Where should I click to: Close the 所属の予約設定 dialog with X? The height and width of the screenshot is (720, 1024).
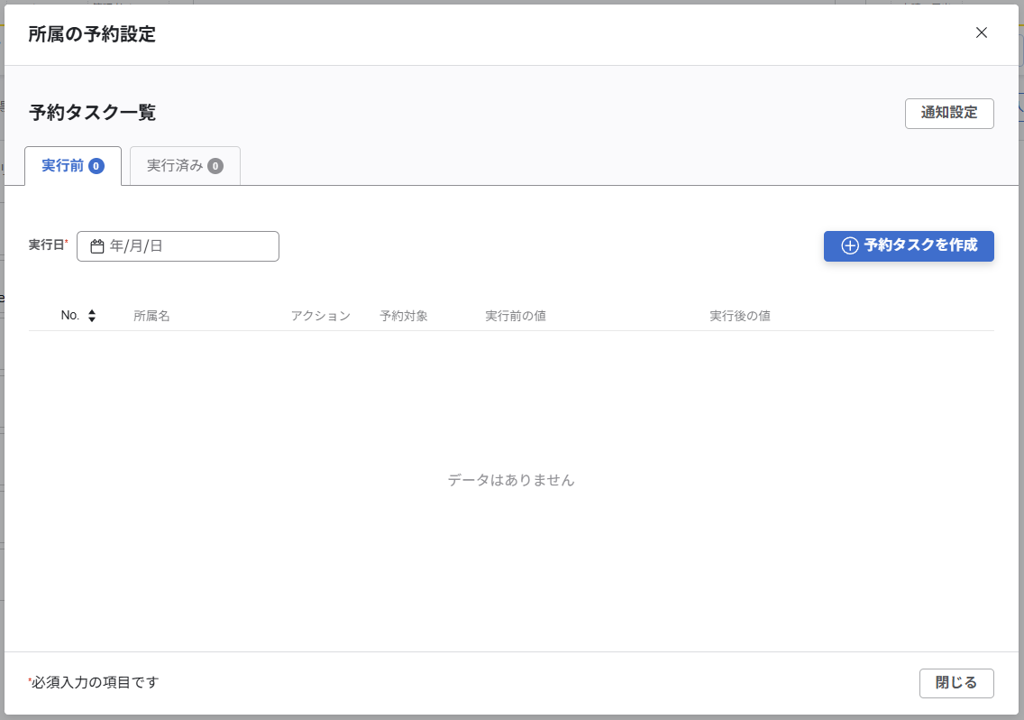(x=981, y=33)
